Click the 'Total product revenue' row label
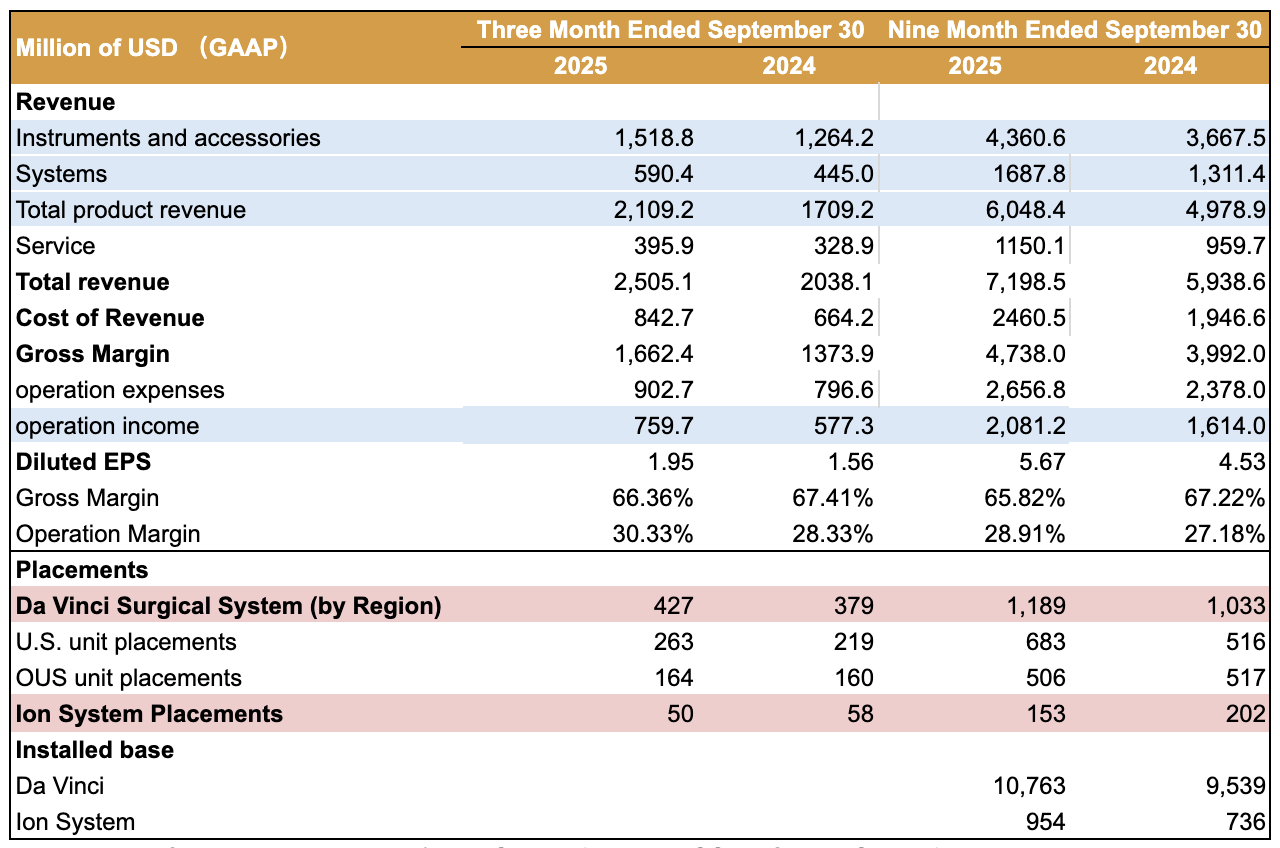This screenshot has height=848, width=1280. [x=131, y=210]
